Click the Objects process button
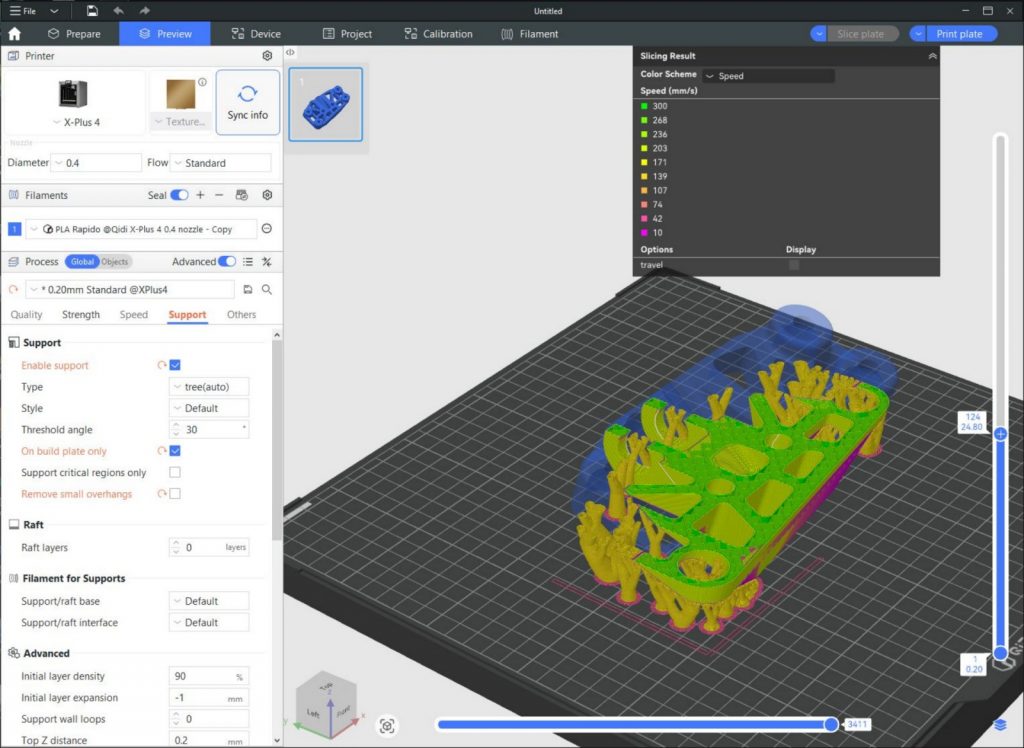The height and width of the screenshot is (748, 1024). [x=115, y=262]
